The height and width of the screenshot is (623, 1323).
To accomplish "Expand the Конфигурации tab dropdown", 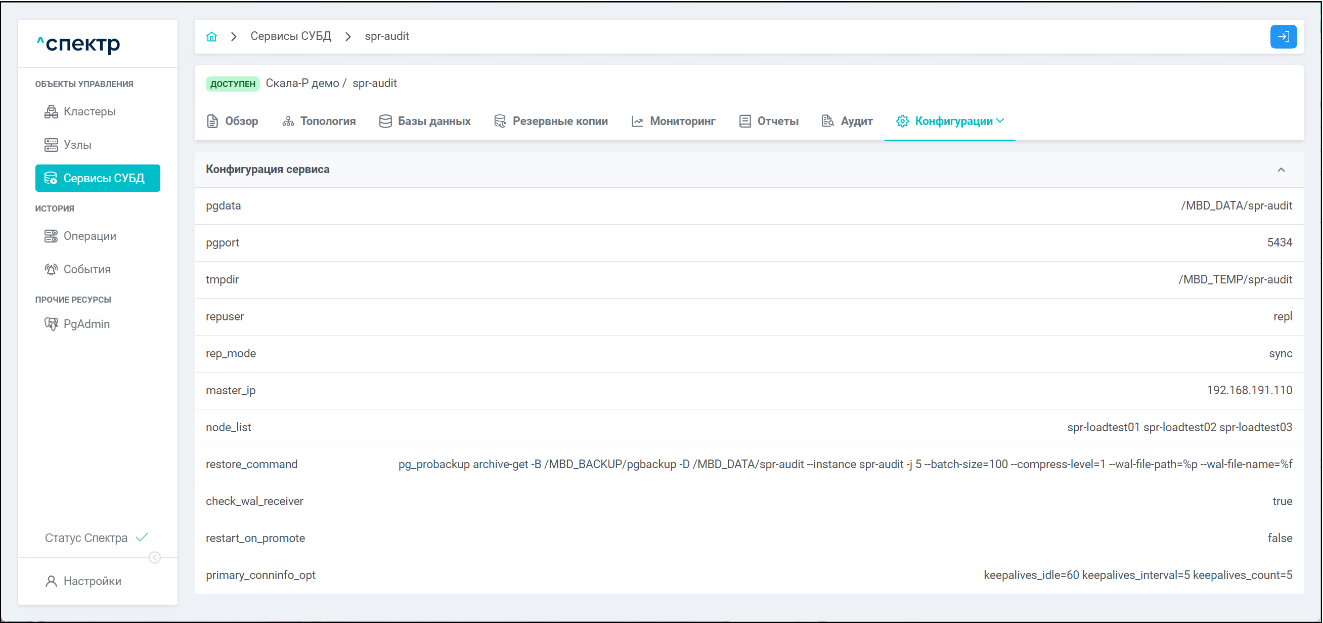I will (950, 121).
